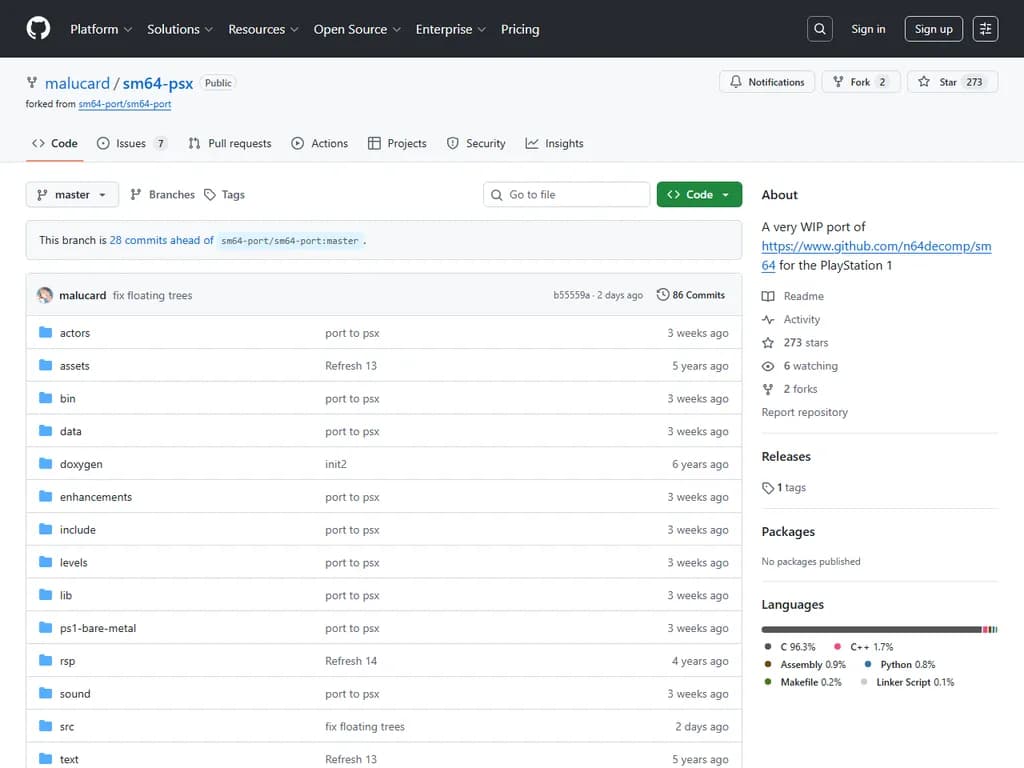1024x768 pixels.
Task: Click the GitHub logo icon
Action: (x=38, y=29)
